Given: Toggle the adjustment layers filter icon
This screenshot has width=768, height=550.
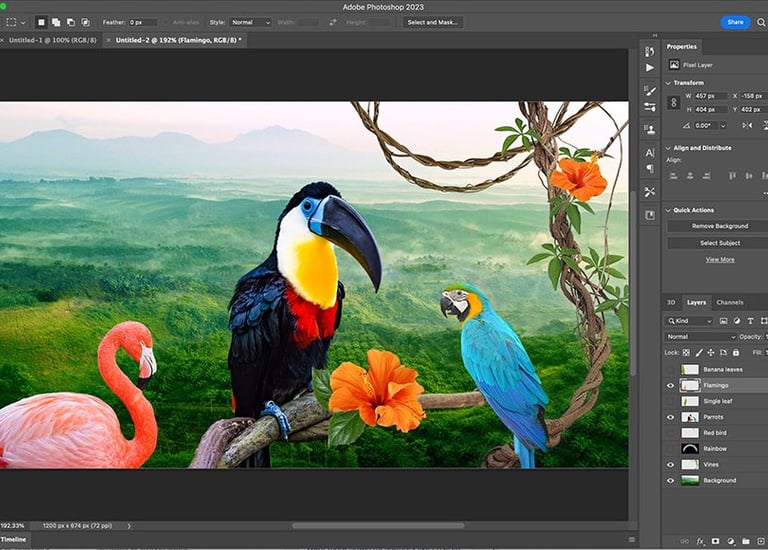Looking at the screenshot, I should [x=737, y=321].
